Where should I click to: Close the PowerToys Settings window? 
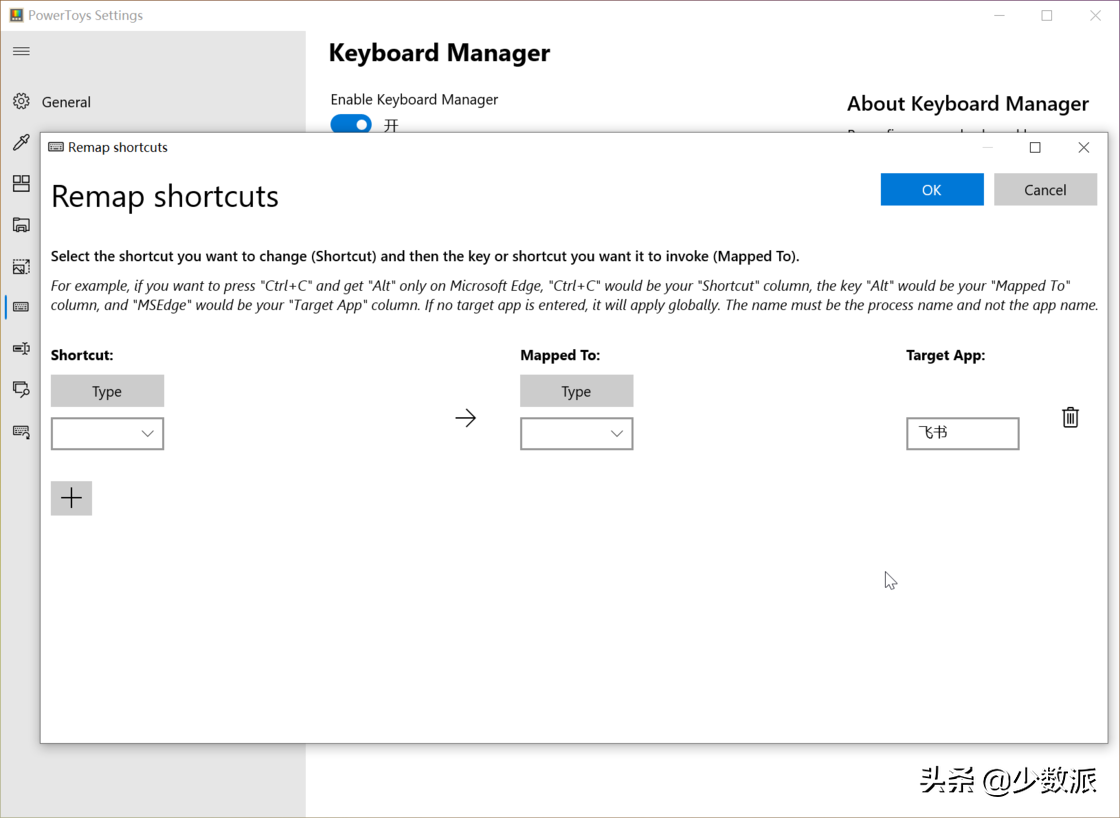[1095, 15]
